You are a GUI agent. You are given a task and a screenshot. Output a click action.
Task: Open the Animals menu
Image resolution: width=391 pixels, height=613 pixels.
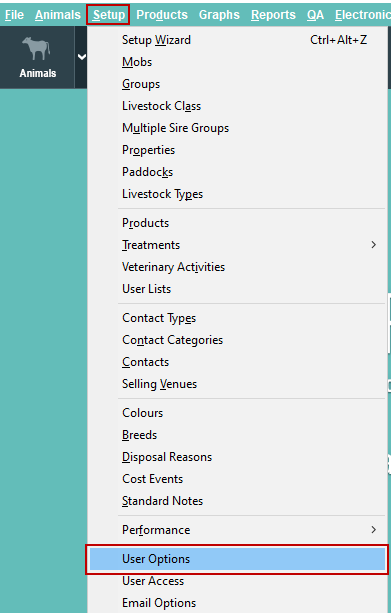(x=58, y=15)
